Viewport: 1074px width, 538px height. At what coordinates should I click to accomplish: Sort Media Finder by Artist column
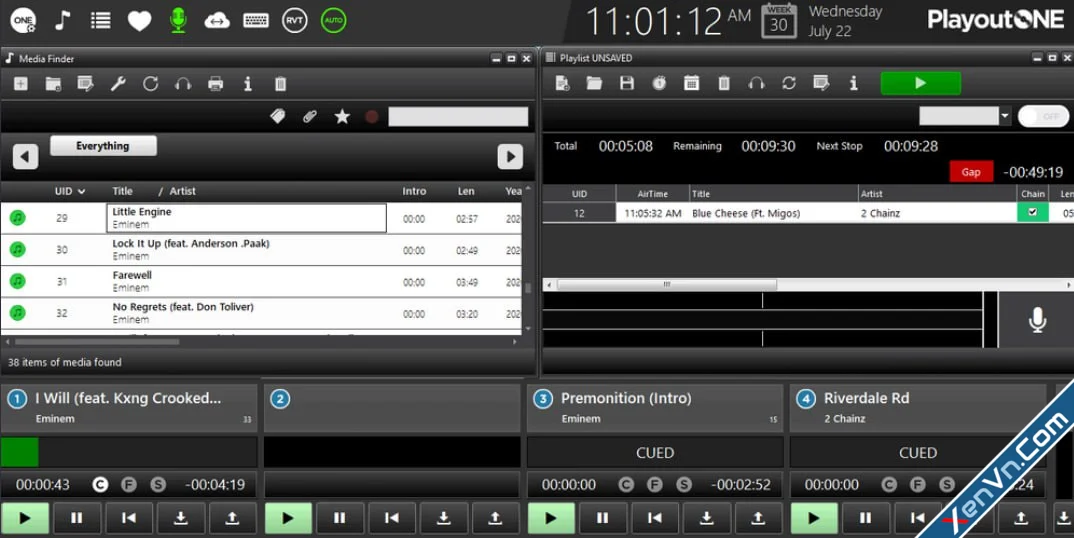click(182, 191)
